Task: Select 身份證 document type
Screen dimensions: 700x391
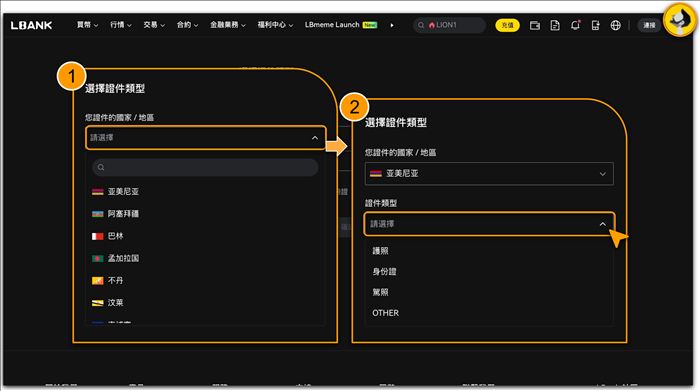Action: click(384, 271)
